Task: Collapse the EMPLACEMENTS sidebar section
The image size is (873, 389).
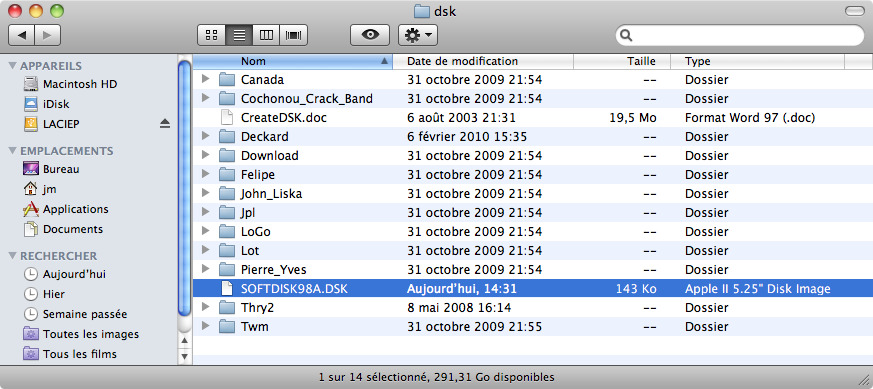Action: click(12, 151)
